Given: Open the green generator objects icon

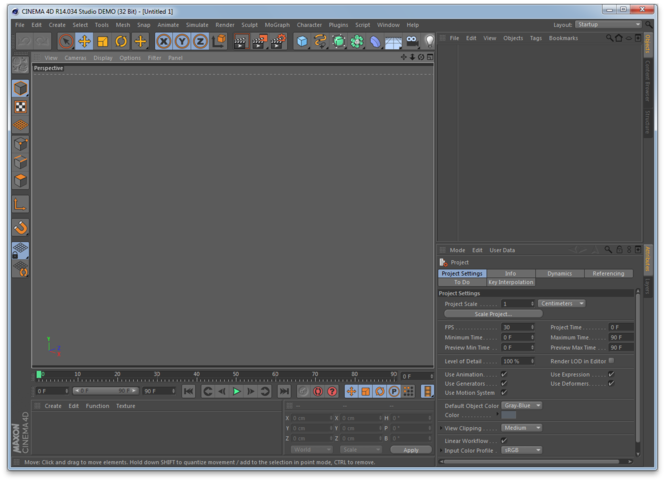Looking at the screenshot, I should (339, 41).
